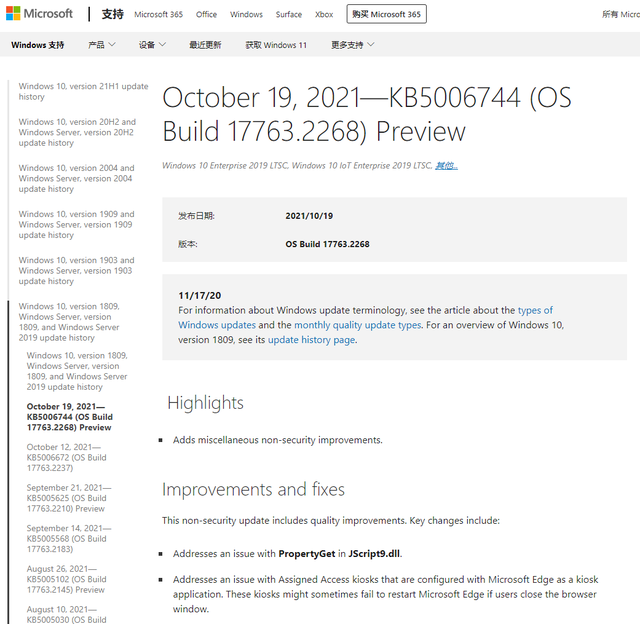
Task: Click the Microsoft logo
Action: [x=39, y=13]
